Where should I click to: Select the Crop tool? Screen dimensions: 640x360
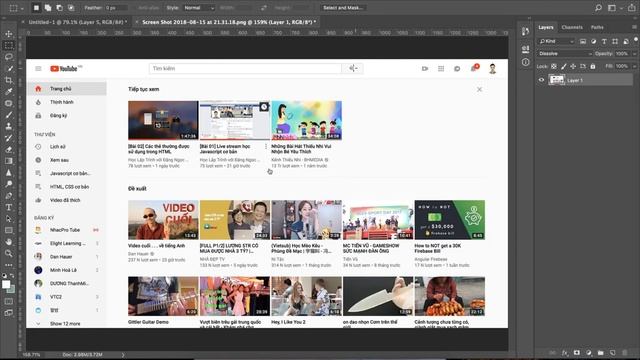tap(9, 80)
